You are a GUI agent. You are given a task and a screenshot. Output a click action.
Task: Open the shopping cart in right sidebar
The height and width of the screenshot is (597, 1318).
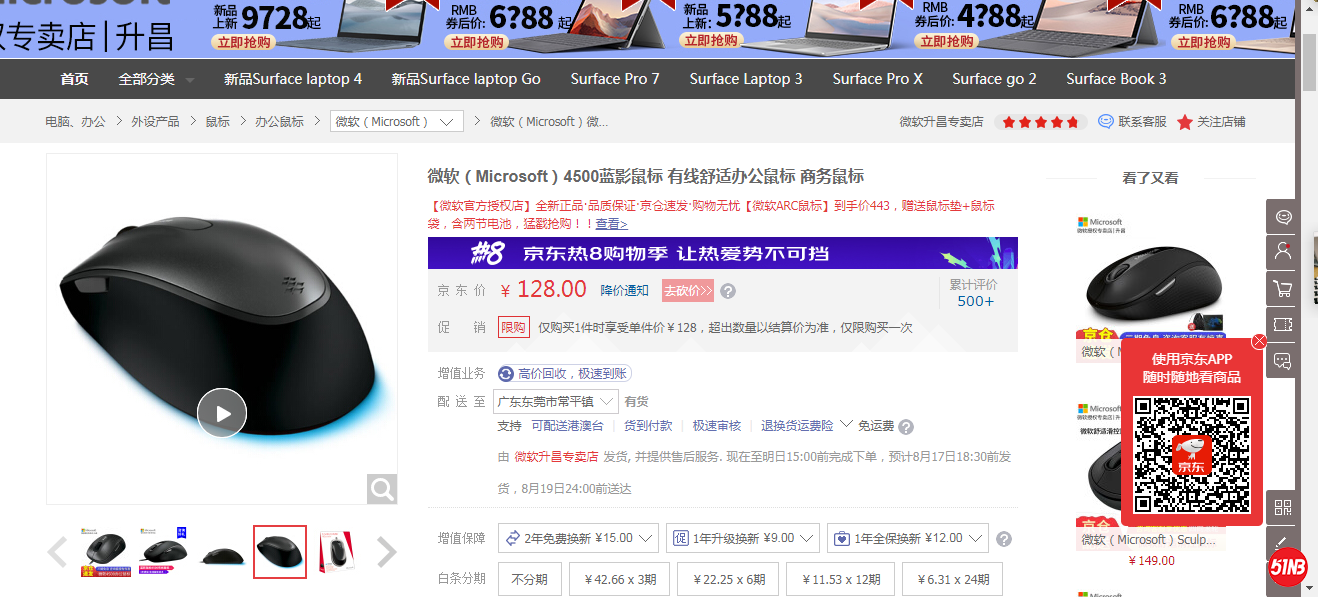(x=1282, y=289)
